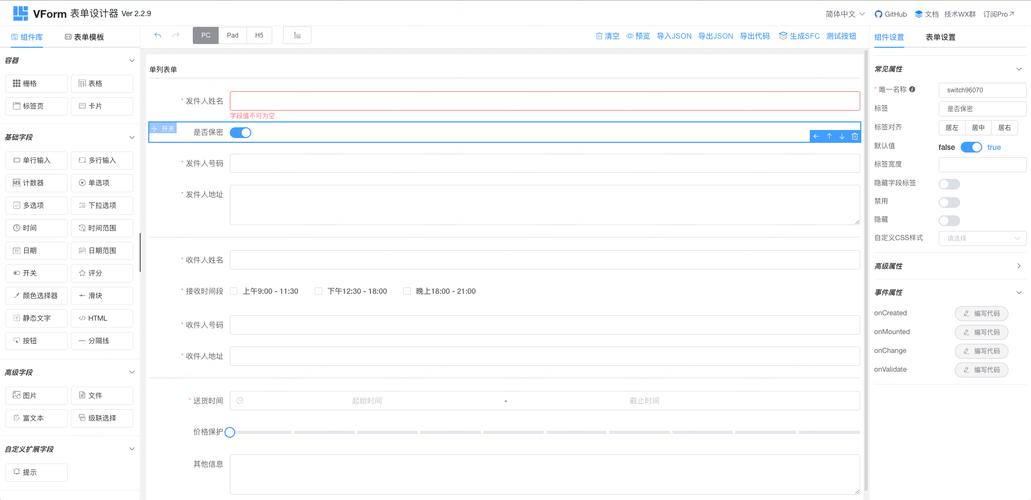1031x500 pixels.
Task: Add a 分隔线 divider component
Action: click(102, 341)
